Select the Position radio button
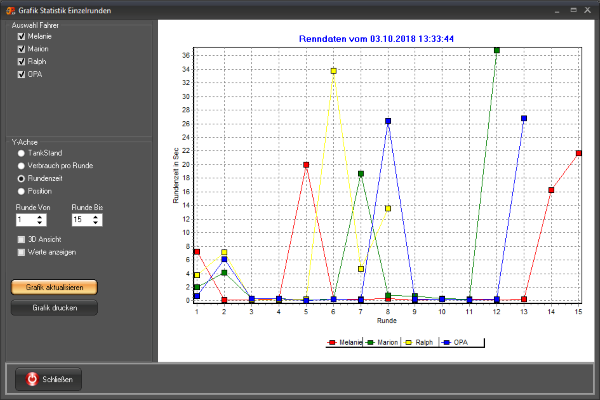 21,191
